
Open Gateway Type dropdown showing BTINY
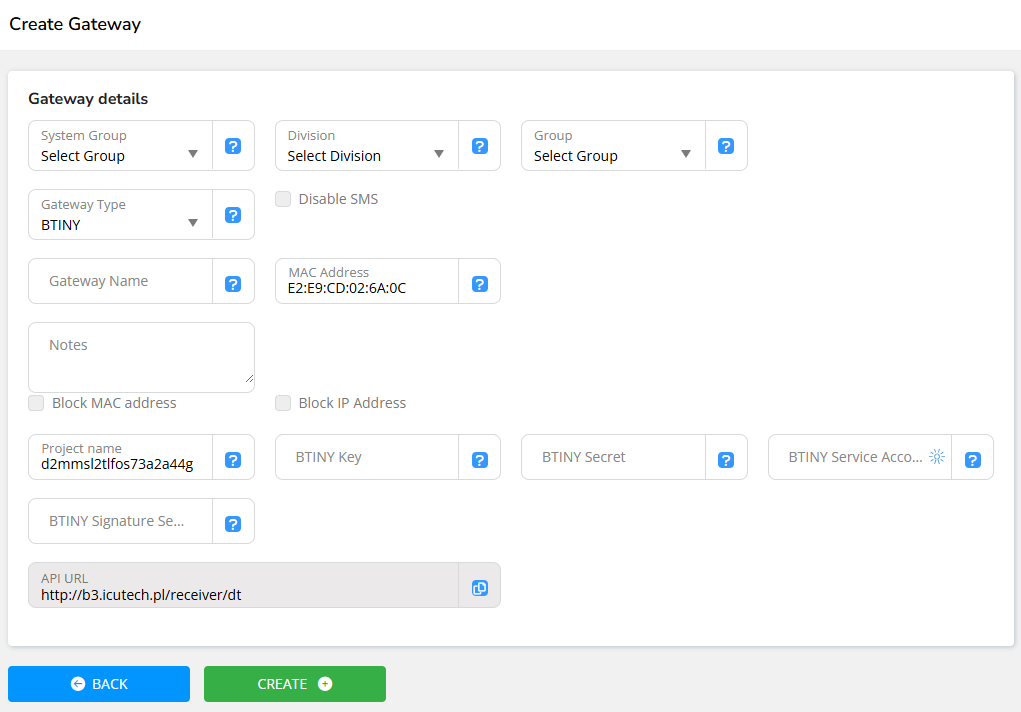point(120,215)
